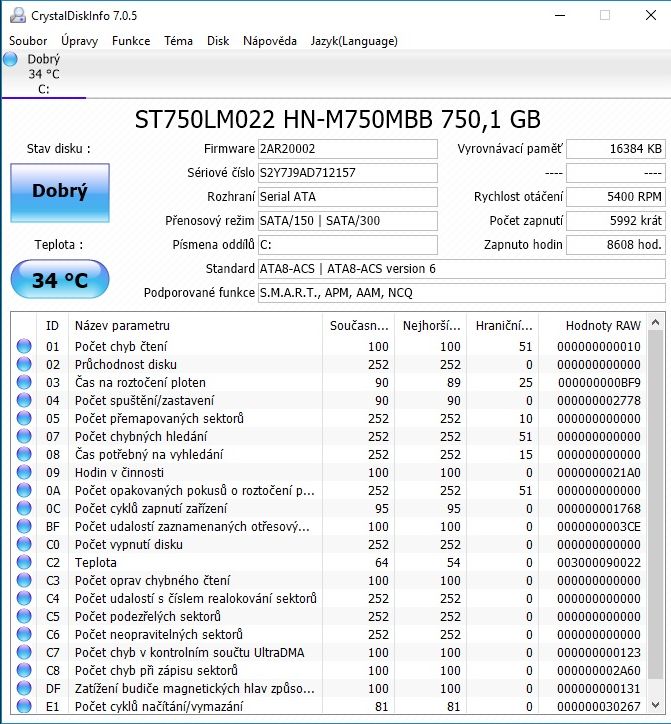Click status orb for Hodin v činnosti
The height and width of the screenshot is (724, 671).
pyautogui.click(x=24, y=473)
